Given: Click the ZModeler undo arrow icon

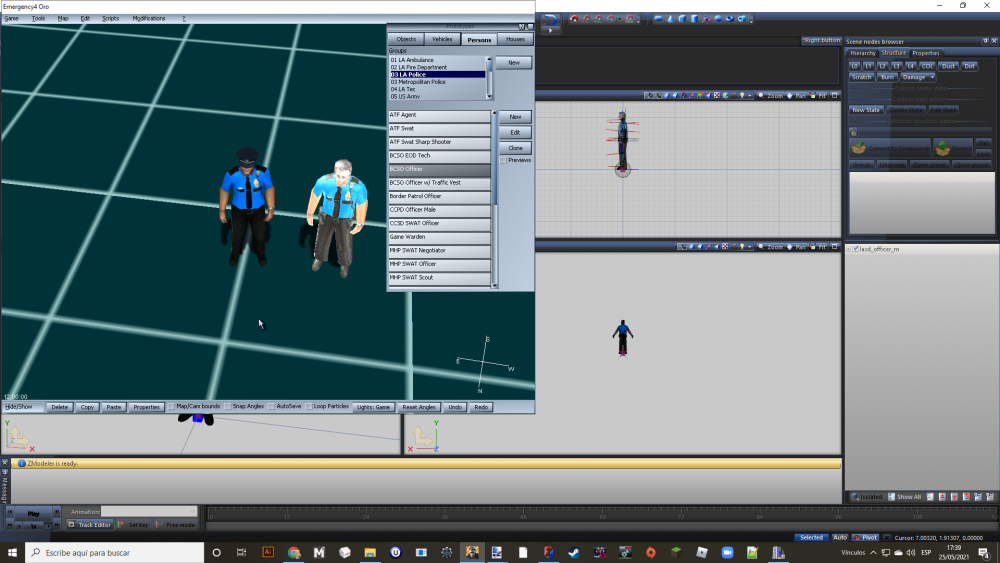Looking at the screenshot, I should pyautogui.click(x=550, y=19).
